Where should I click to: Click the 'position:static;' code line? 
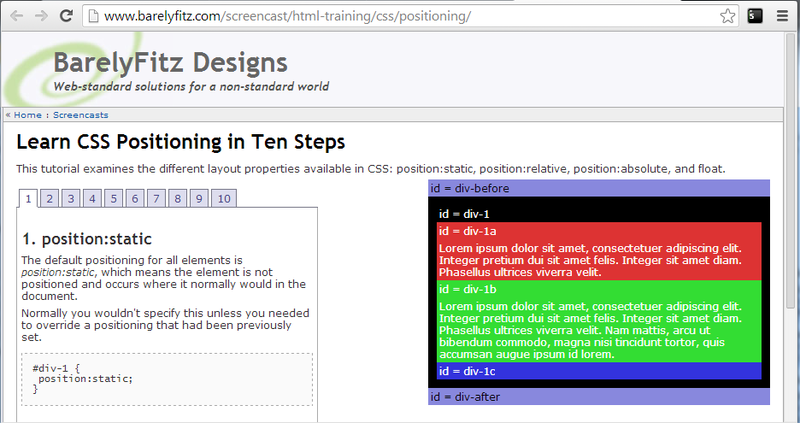(85, 379)
